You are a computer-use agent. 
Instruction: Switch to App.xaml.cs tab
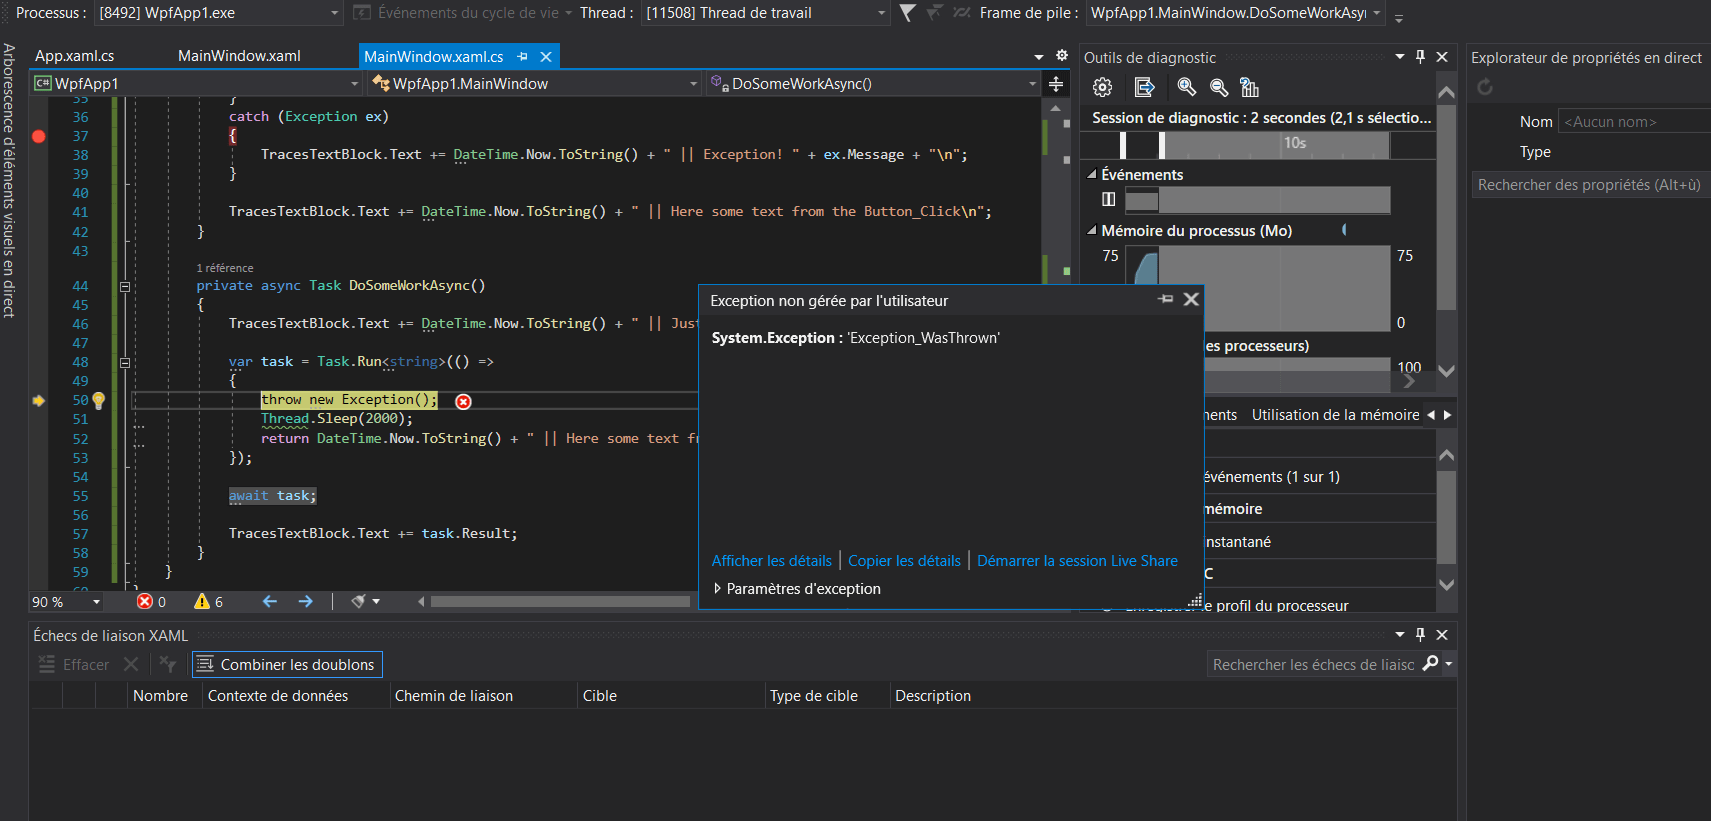click(74, 56)
